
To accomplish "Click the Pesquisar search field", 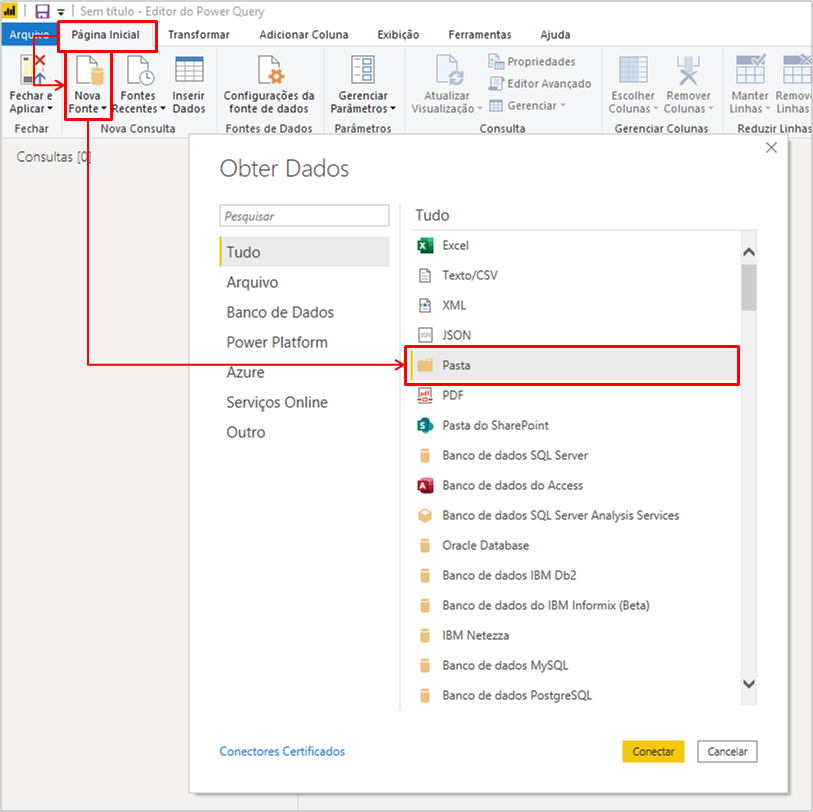I will click(304, 216).
